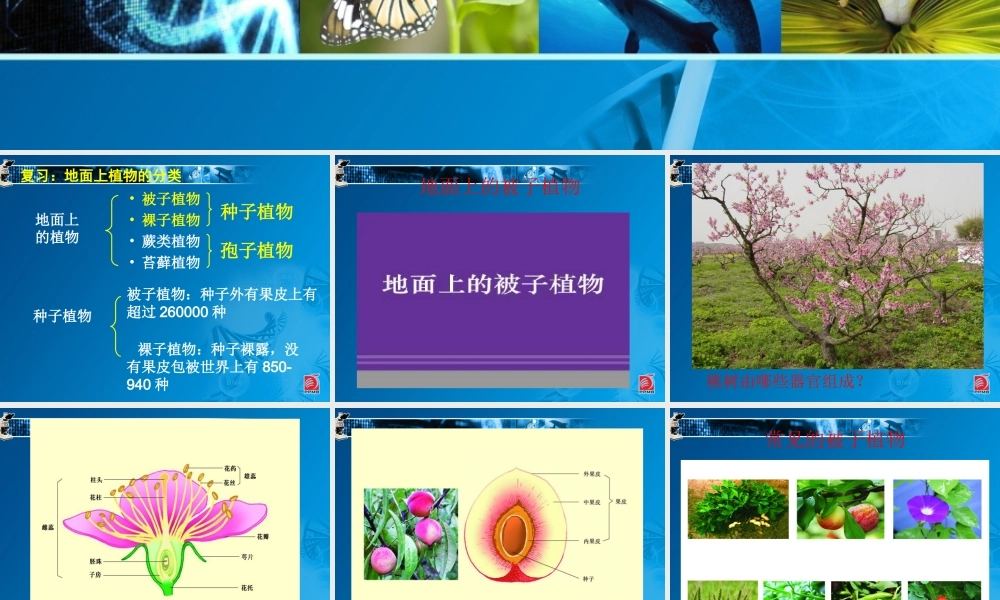Click the 萼片 label in flower diagram

pos(247,557)
